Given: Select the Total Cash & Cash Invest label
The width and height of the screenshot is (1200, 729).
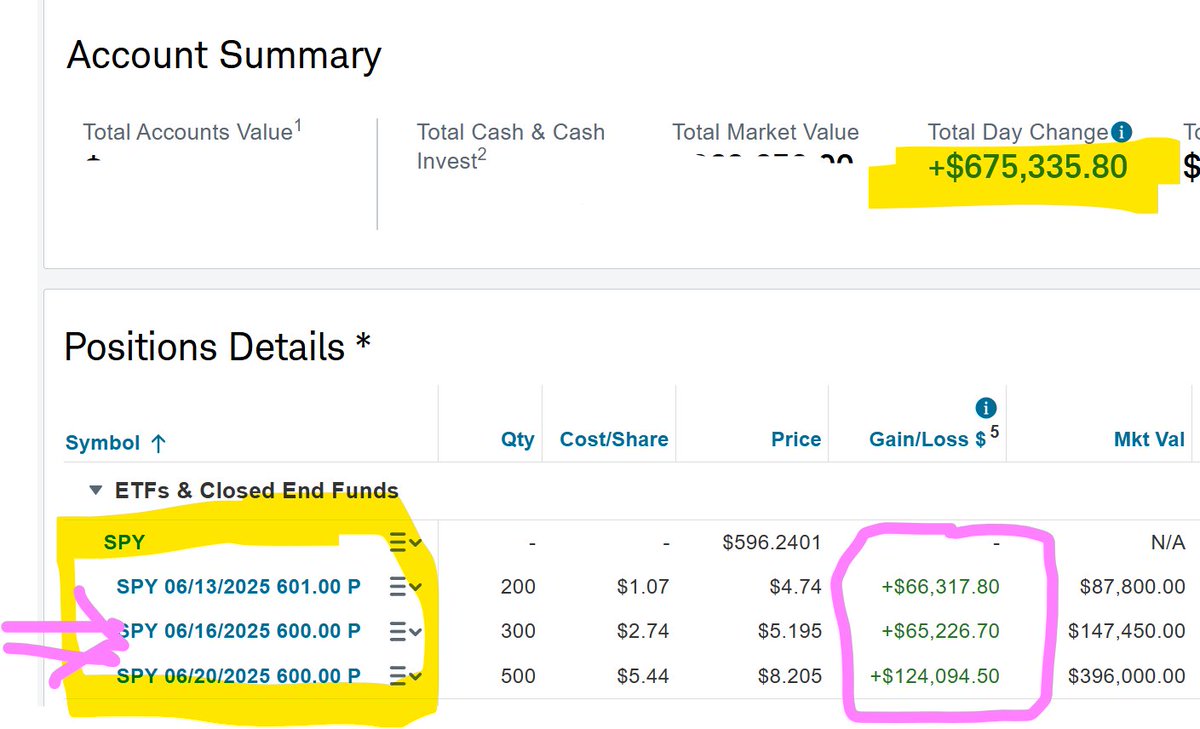Looking at the screenshot, I should pos(511,146).
